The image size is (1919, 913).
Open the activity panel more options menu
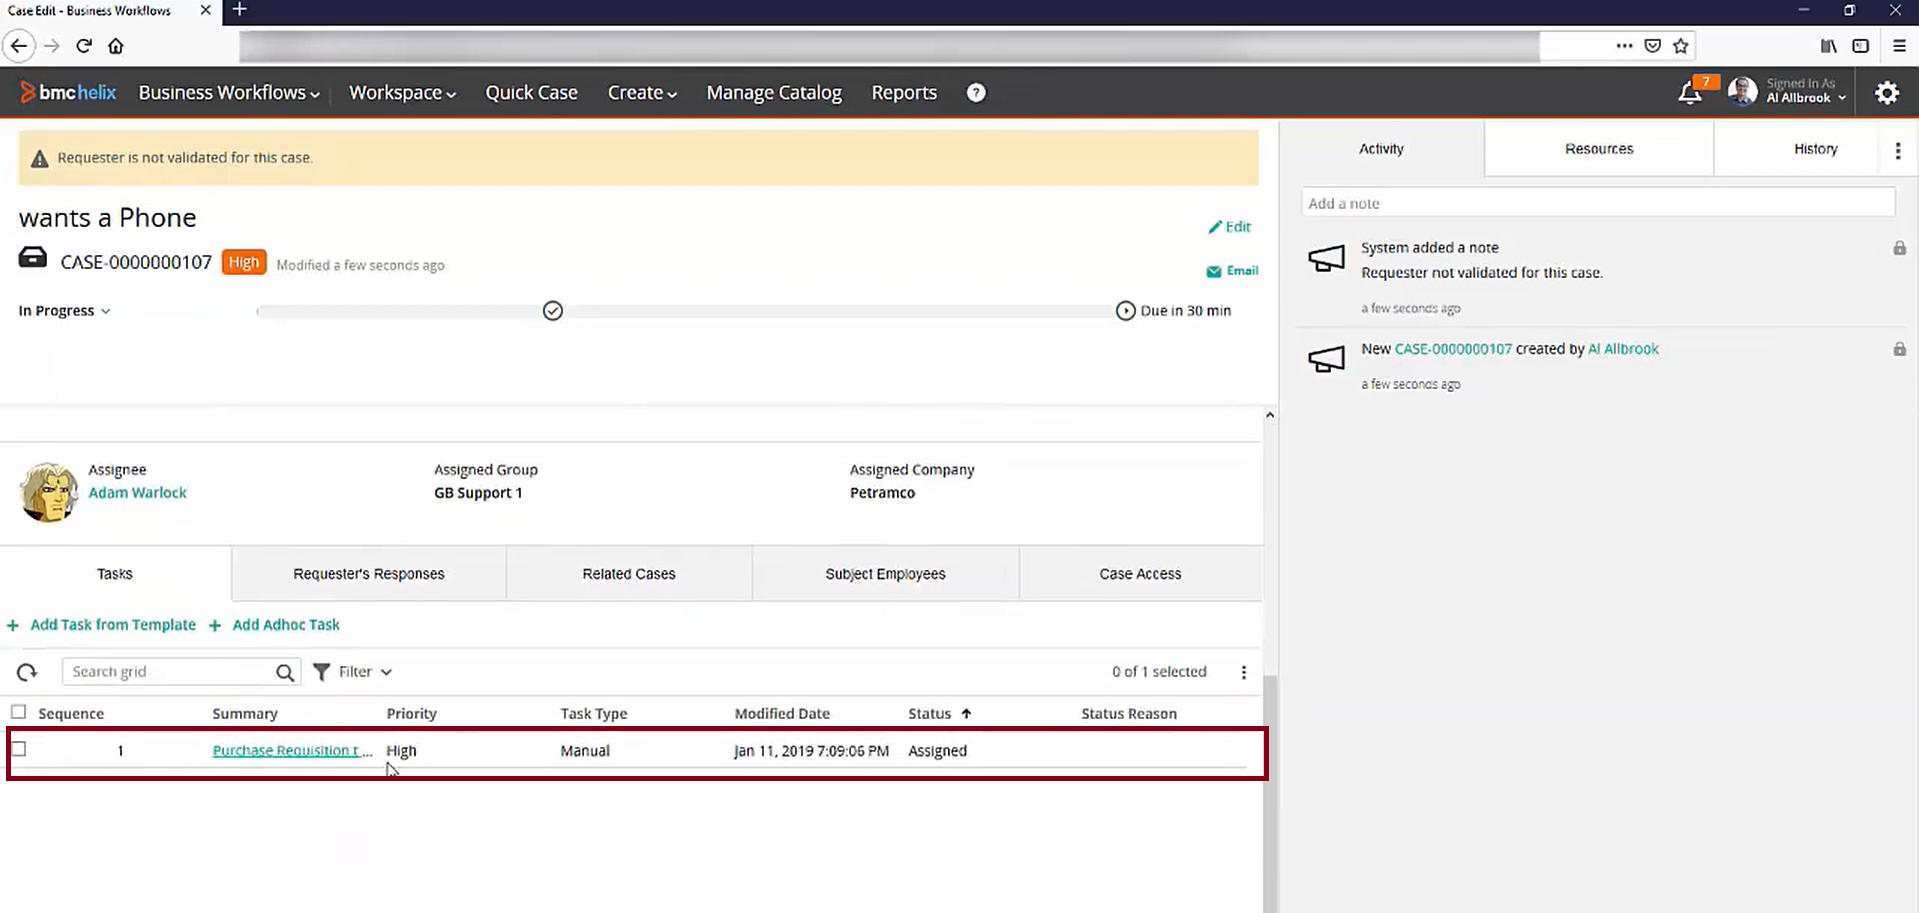click(1898, 150)
